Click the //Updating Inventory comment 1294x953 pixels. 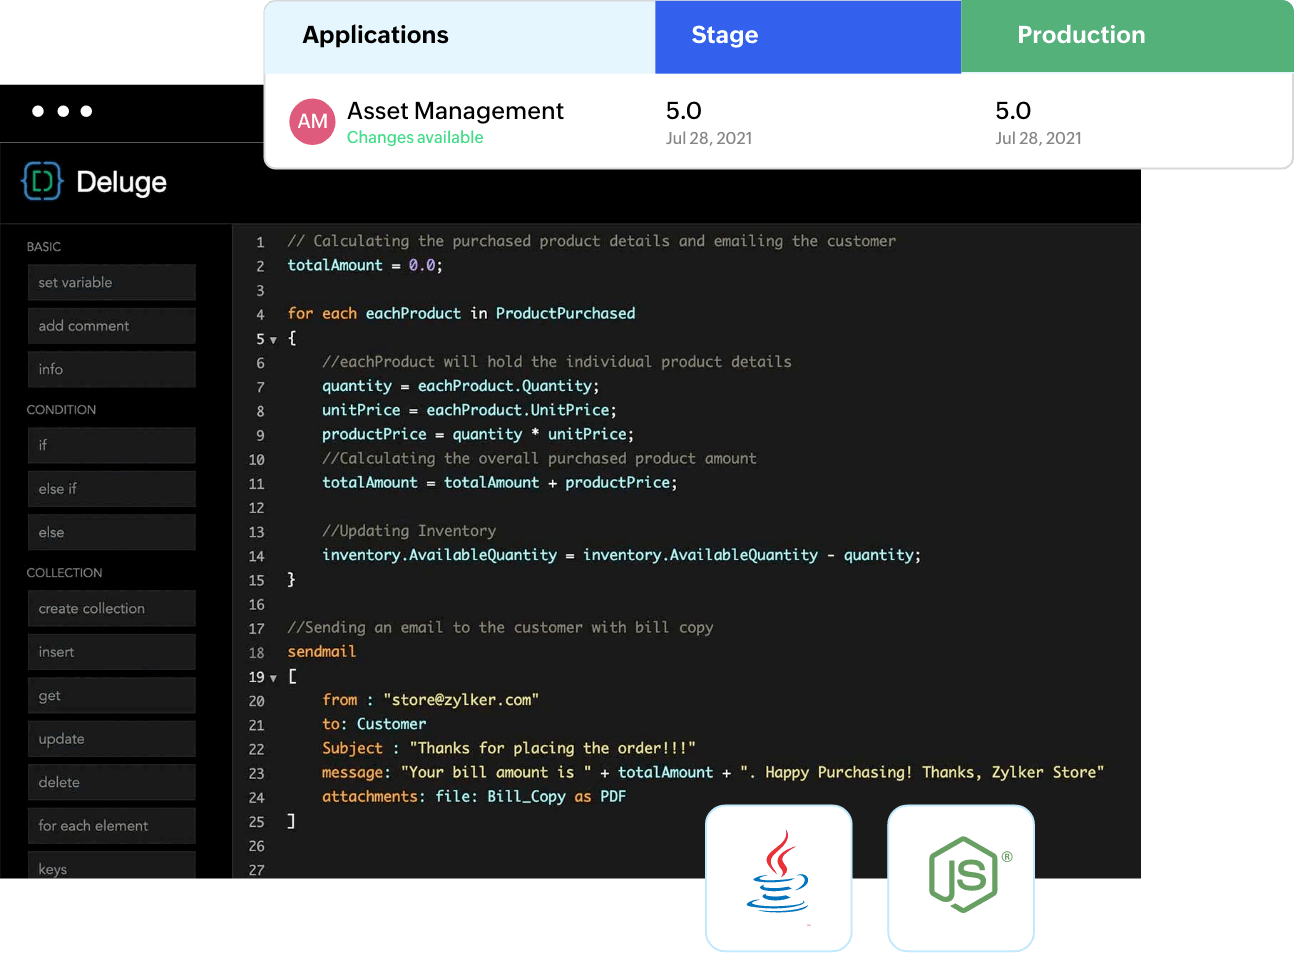[409, 531]
